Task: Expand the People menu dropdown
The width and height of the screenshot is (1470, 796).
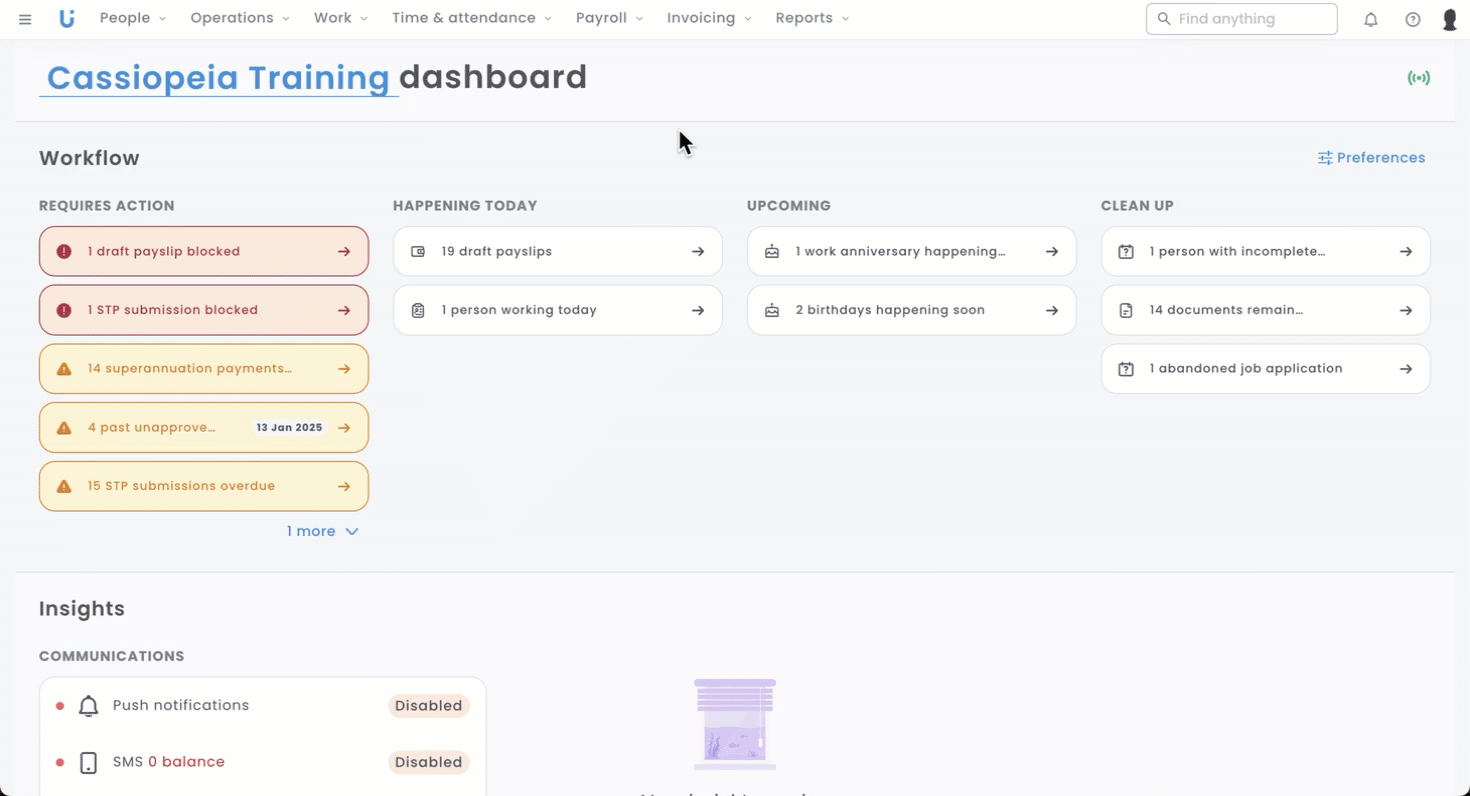Action: coord(132,19)
